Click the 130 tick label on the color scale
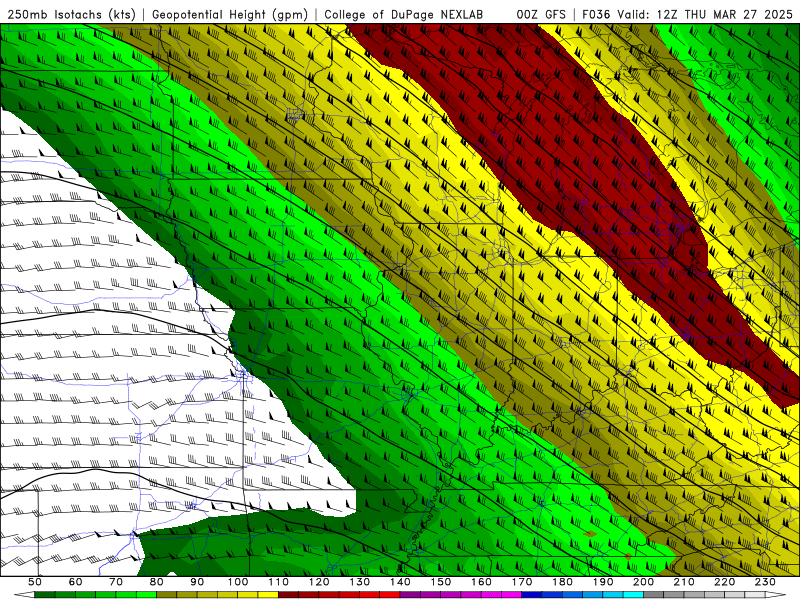 (360, 582)
